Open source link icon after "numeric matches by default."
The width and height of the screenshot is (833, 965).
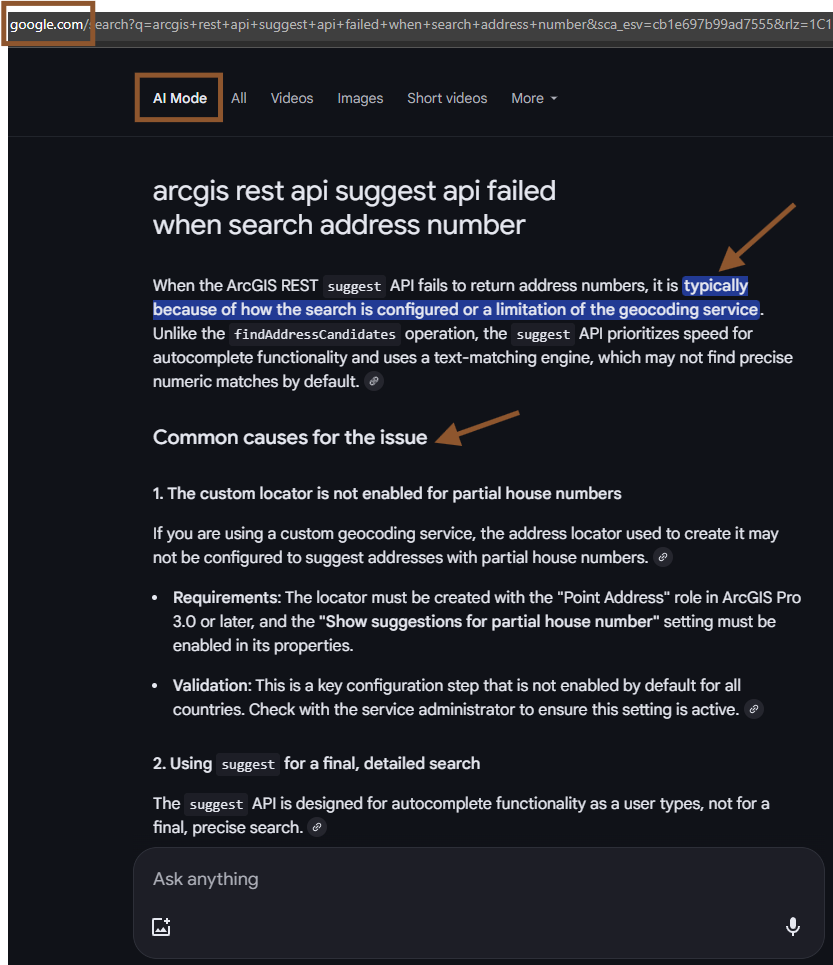(x=374, y=382)
